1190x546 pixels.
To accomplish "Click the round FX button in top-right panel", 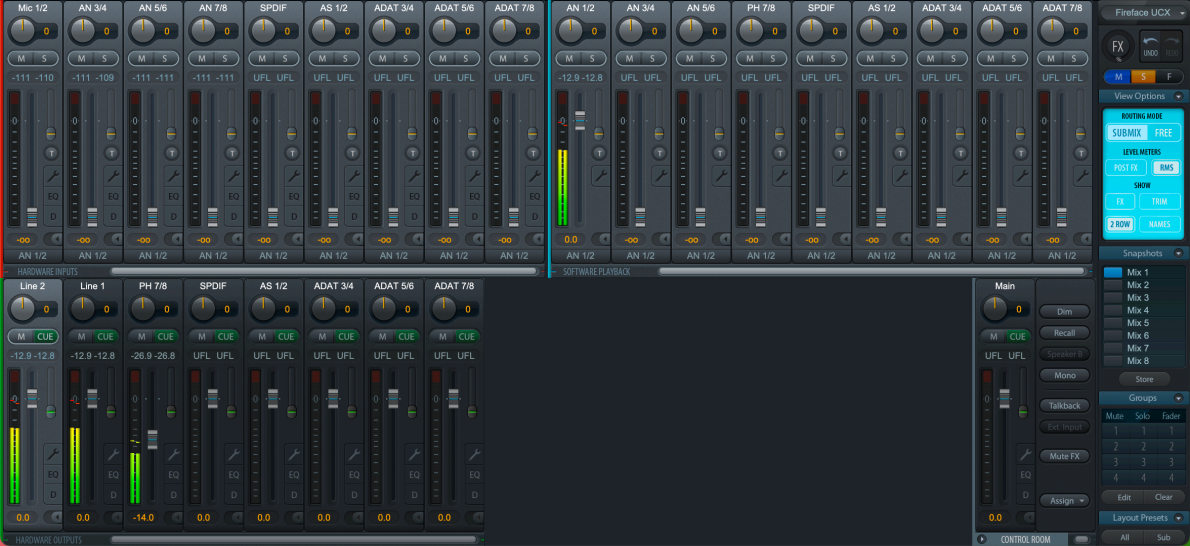I will 1118,46.
